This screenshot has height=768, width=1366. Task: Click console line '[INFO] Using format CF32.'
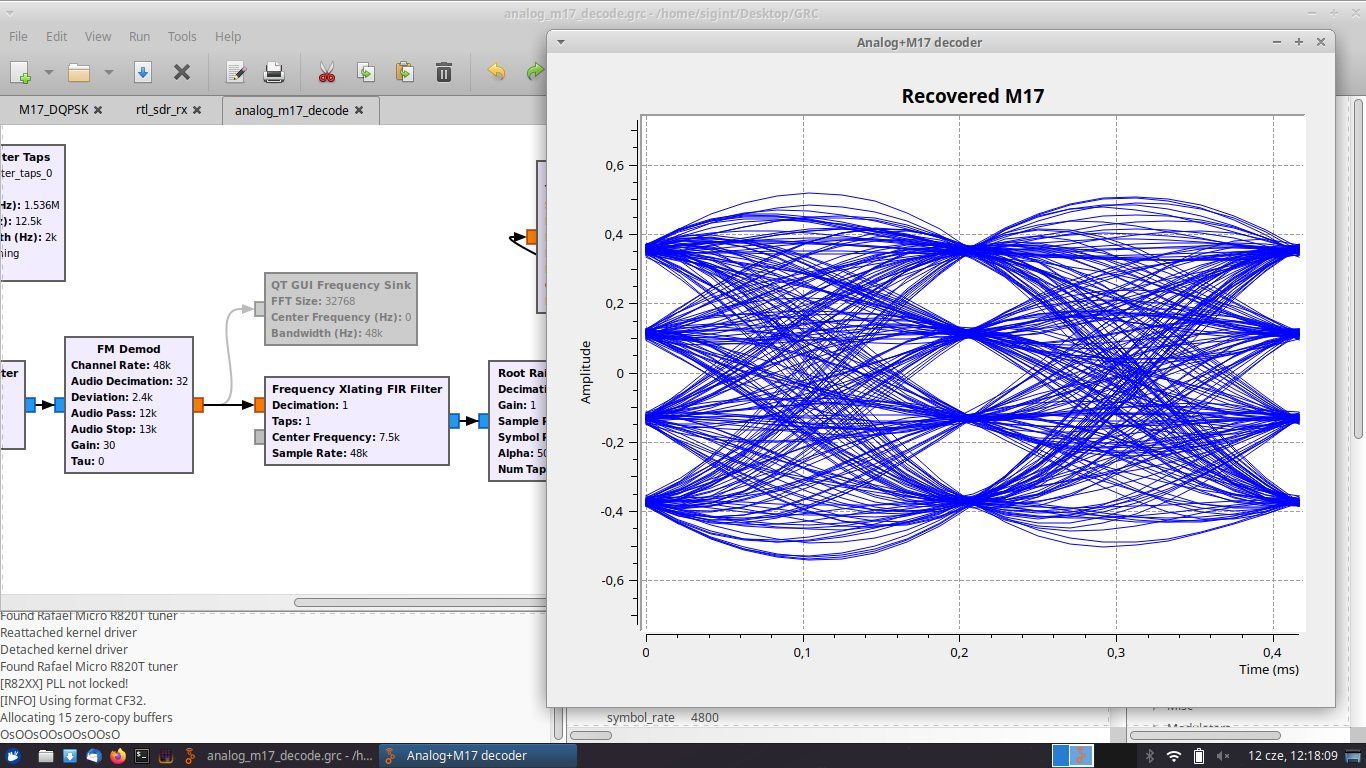click(73, 700)
